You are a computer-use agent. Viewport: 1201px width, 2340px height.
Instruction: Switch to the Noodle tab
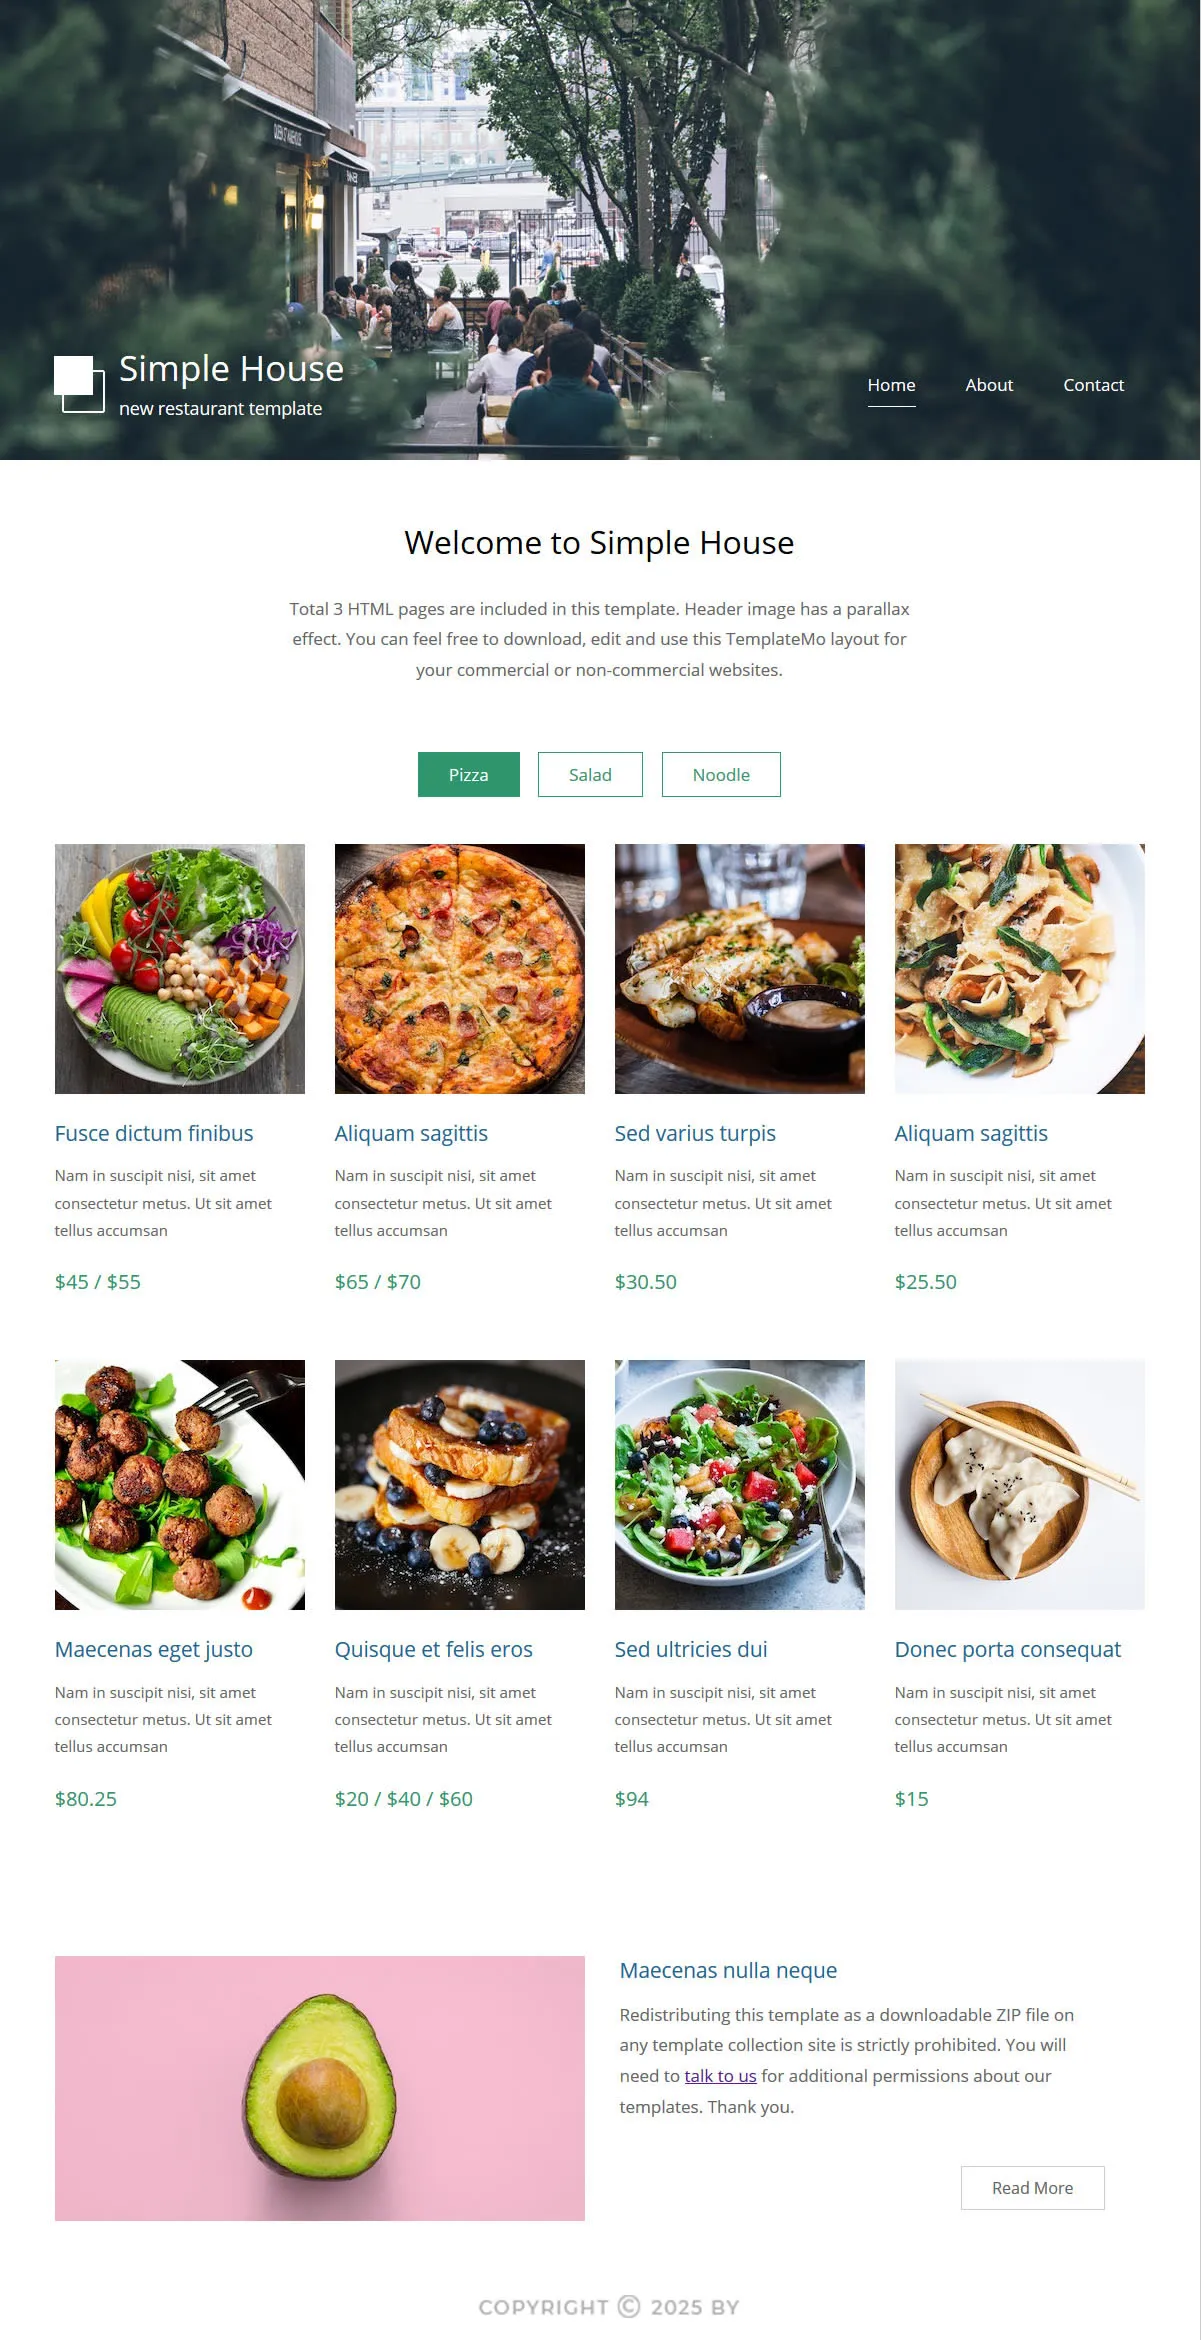tap(721, 775)
